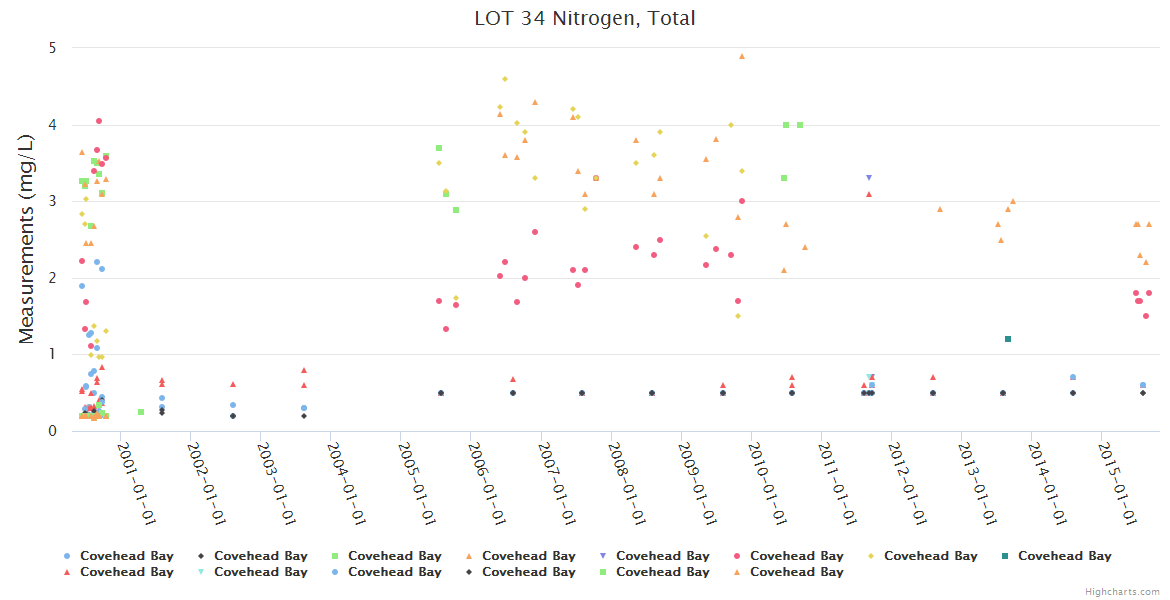This screenshot has width=1170, height=600.
Task: Click the yellow diamond legend marker
Action: tap(871, 556)
